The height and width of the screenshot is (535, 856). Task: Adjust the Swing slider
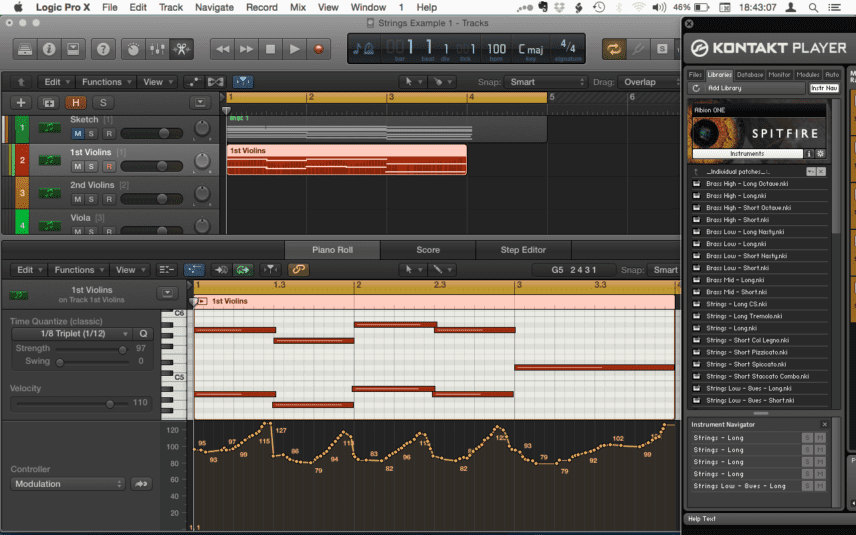pyautogui.click(x=60, y=362)
